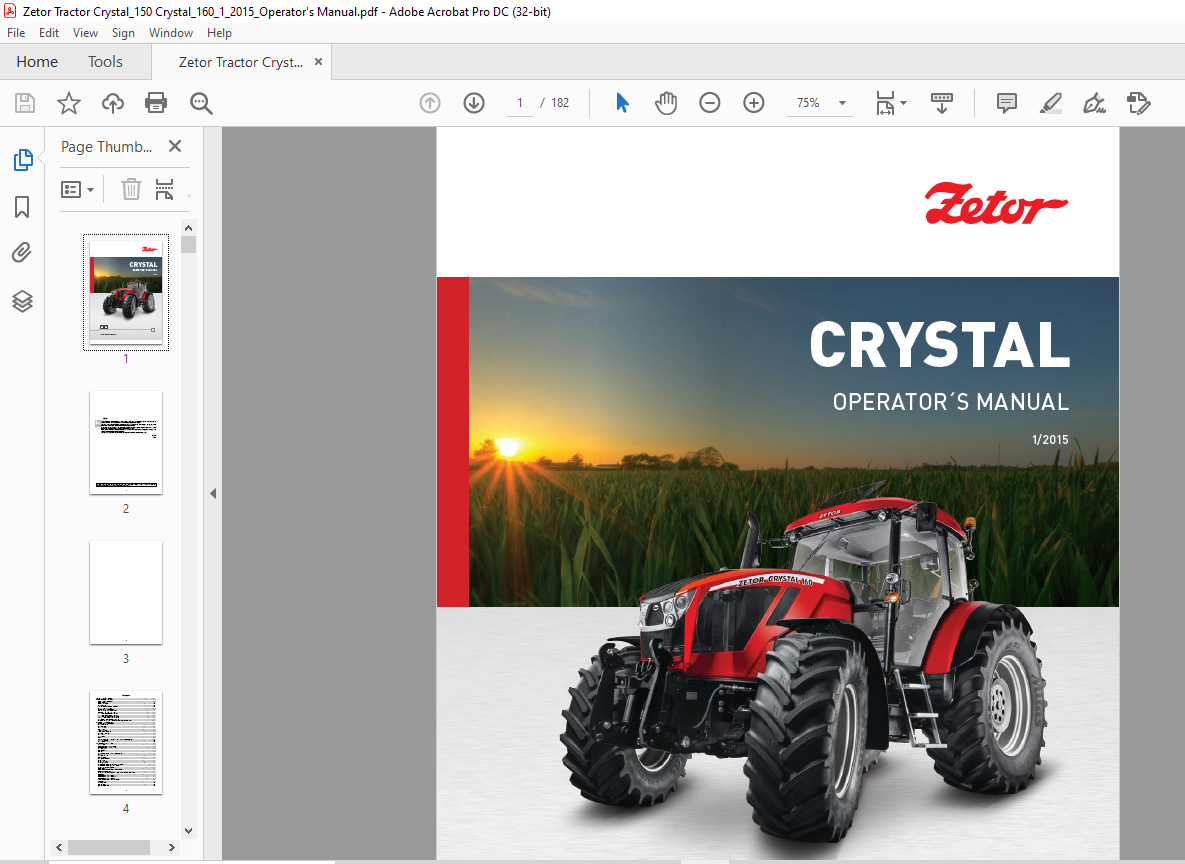Click the OPERATOR'S MANUAL heading on the page
The width and height of the screenshot is (1185, 864).
click(x=951, y=401)
